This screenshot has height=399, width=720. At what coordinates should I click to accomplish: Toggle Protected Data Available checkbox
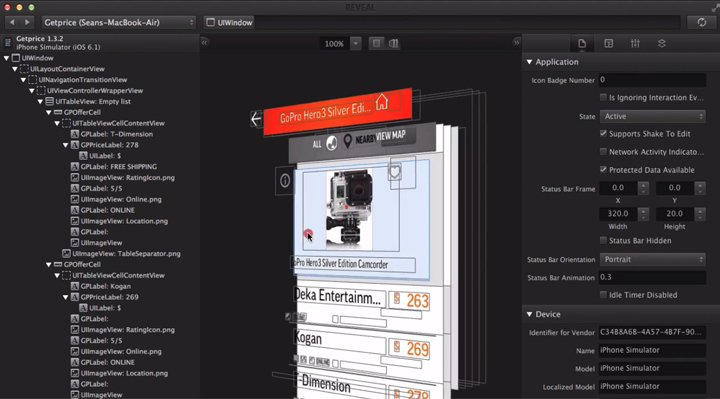click(x=603, y=169)
